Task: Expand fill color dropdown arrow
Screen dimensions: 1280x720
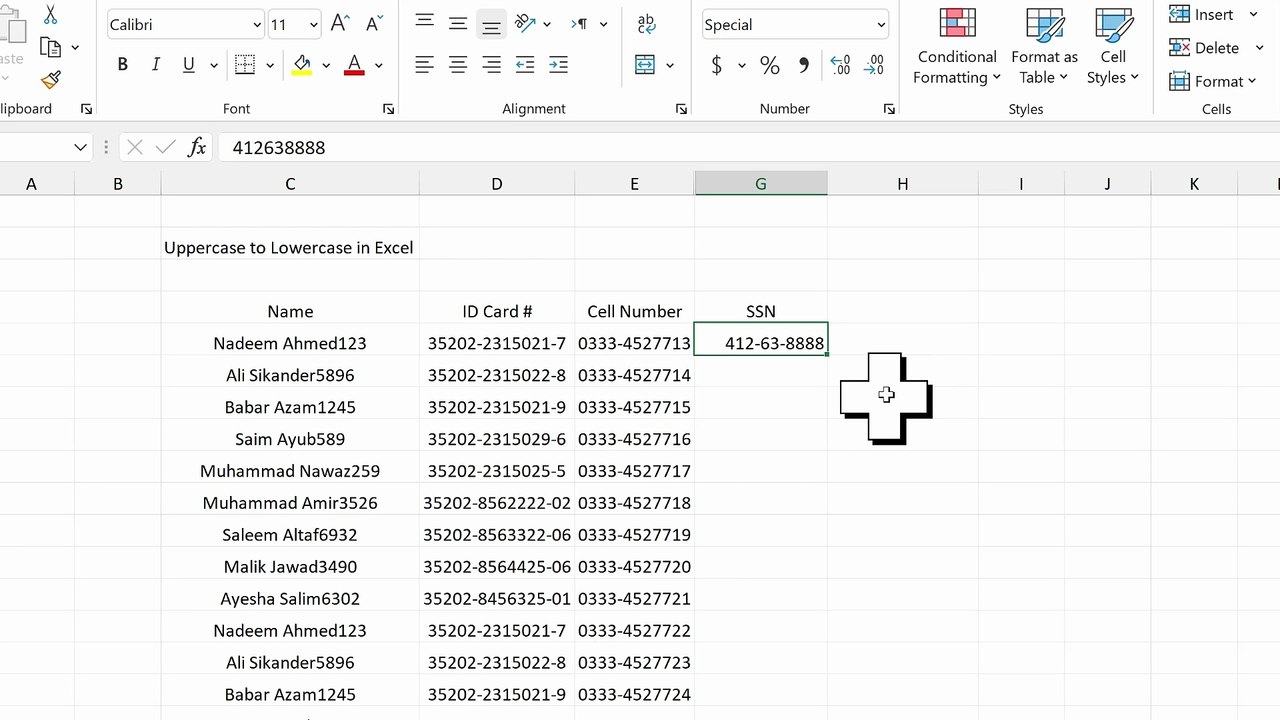Action: pyautogui.click(x=326, y=66)
